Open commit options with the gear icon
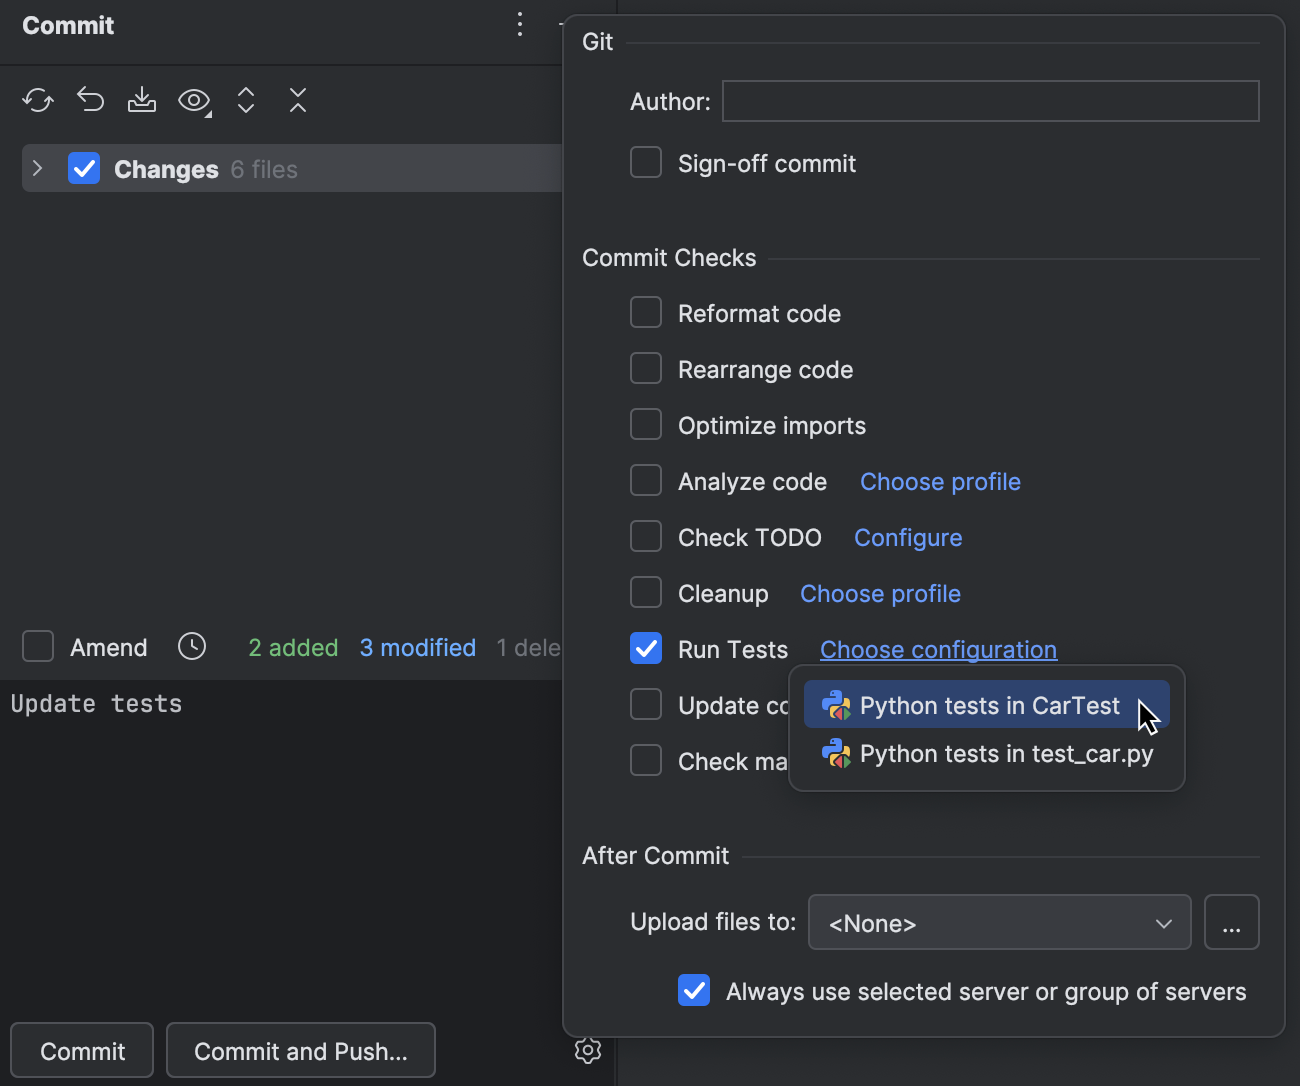 pyautogui.click(x=588, y=1050)
